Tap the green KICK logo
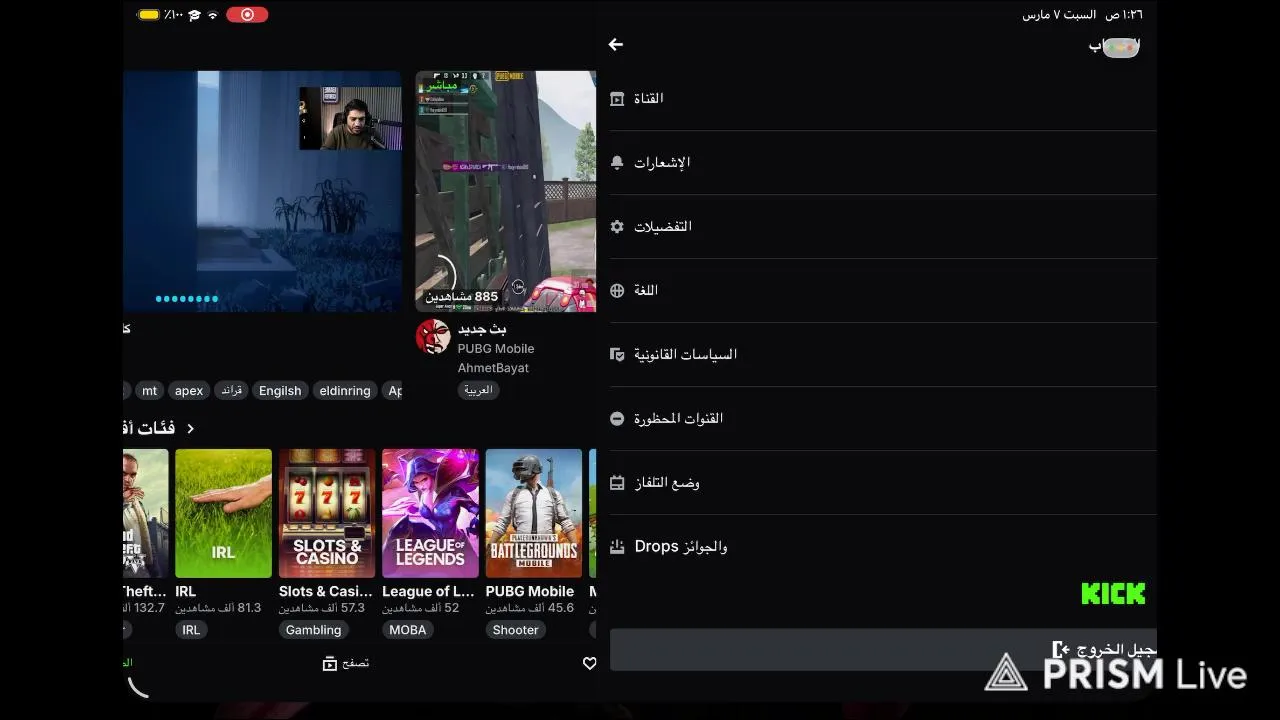The image size is (1280, 720). point(1113,594)
